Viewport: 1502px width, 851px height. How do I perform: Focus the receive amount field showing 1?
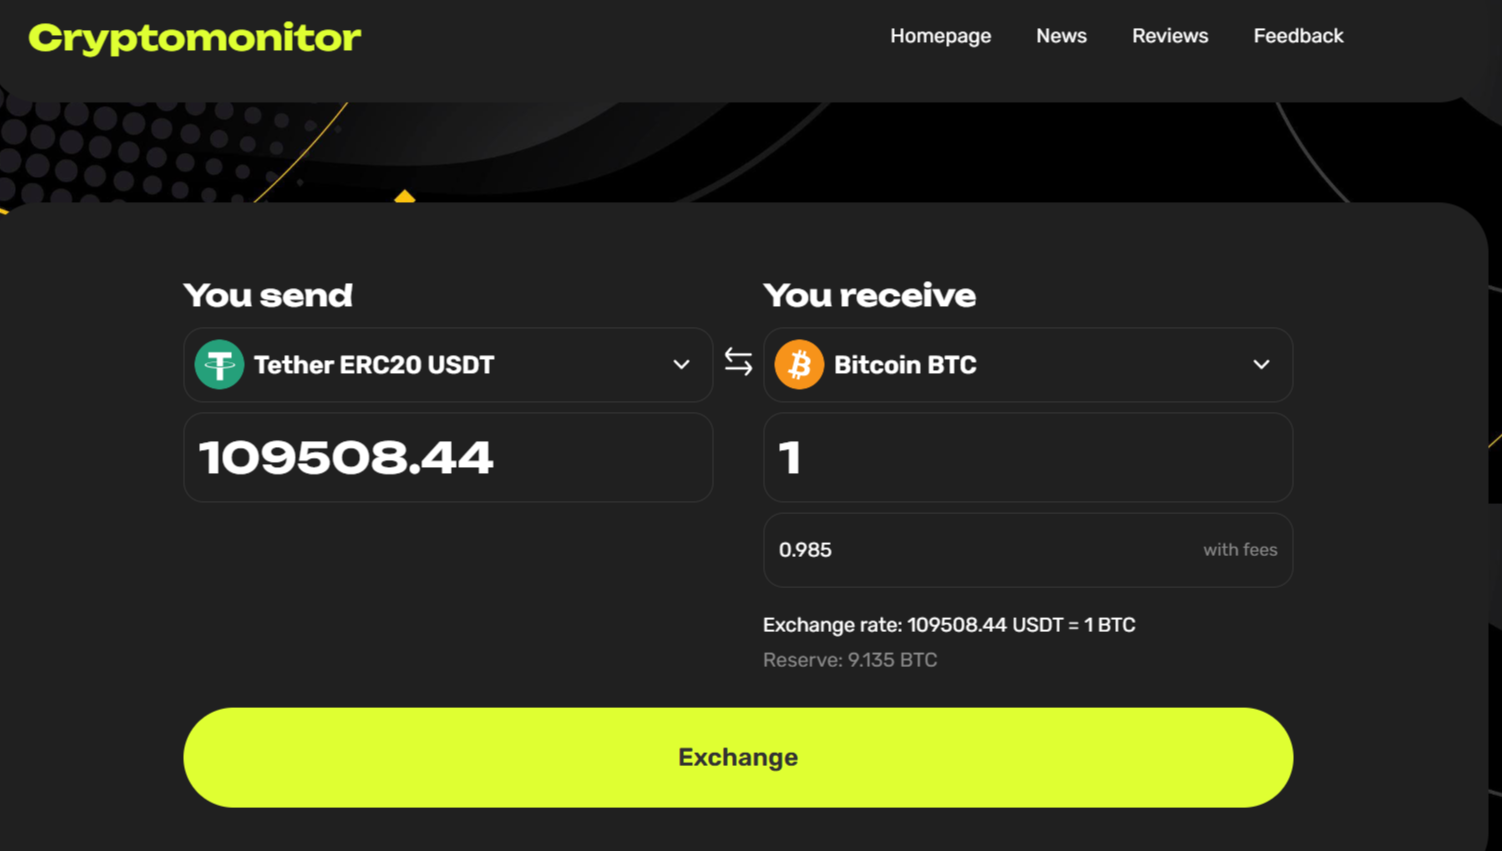[1028, 457]
